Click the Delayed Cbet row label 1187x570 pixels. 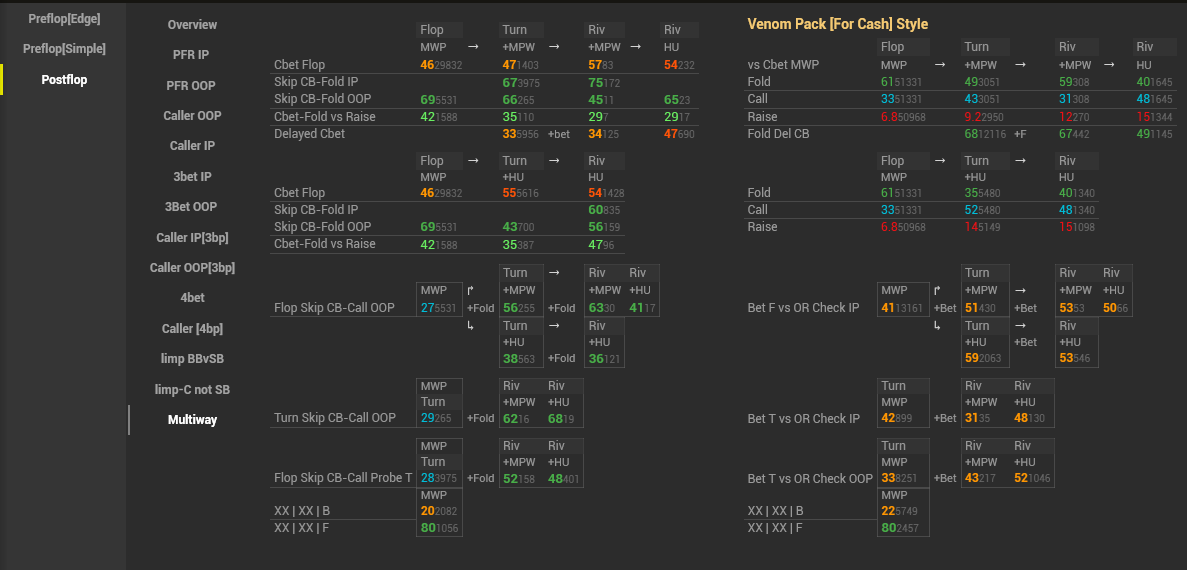point(309,133)
